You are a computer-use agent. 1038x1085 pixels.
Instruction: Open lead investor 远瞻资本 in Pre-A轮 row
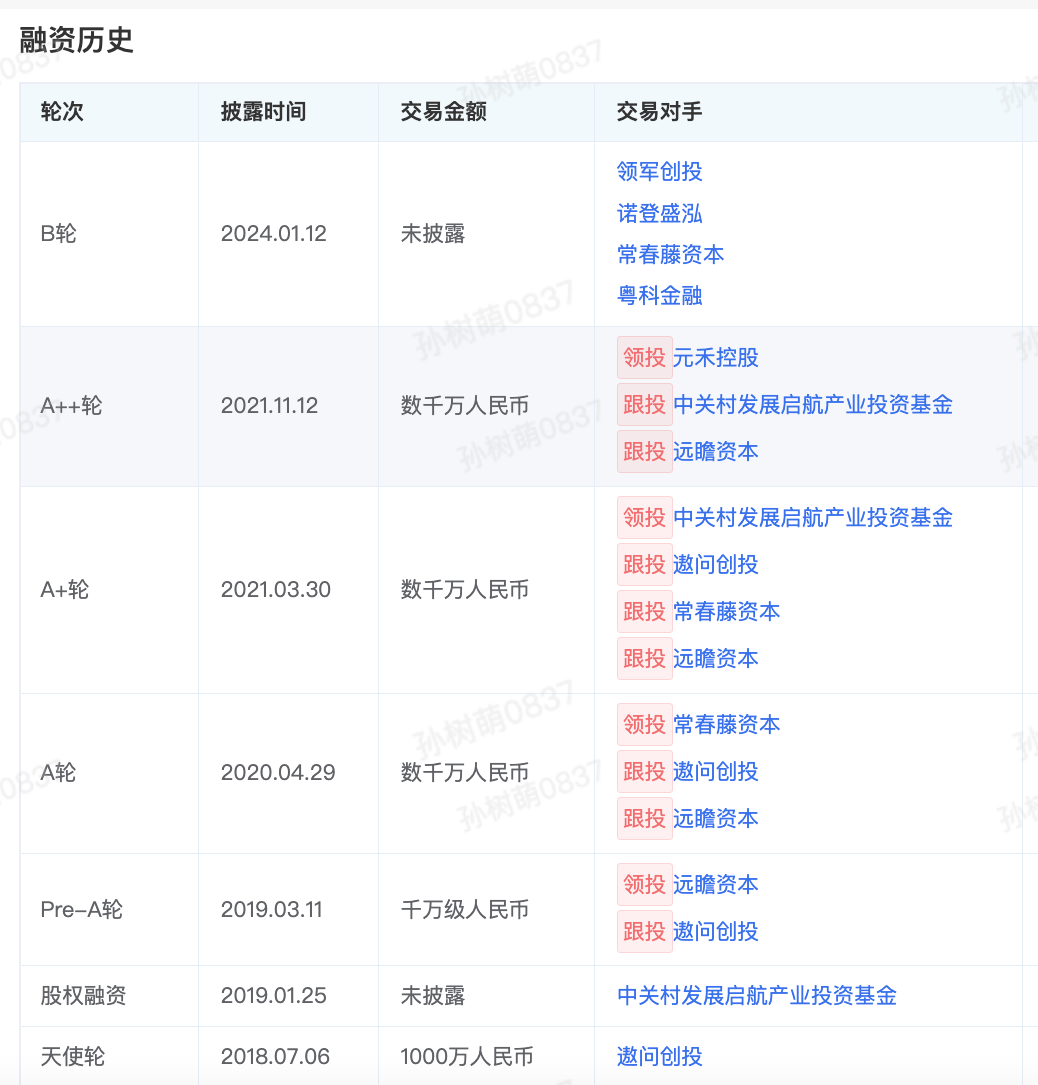716,884
